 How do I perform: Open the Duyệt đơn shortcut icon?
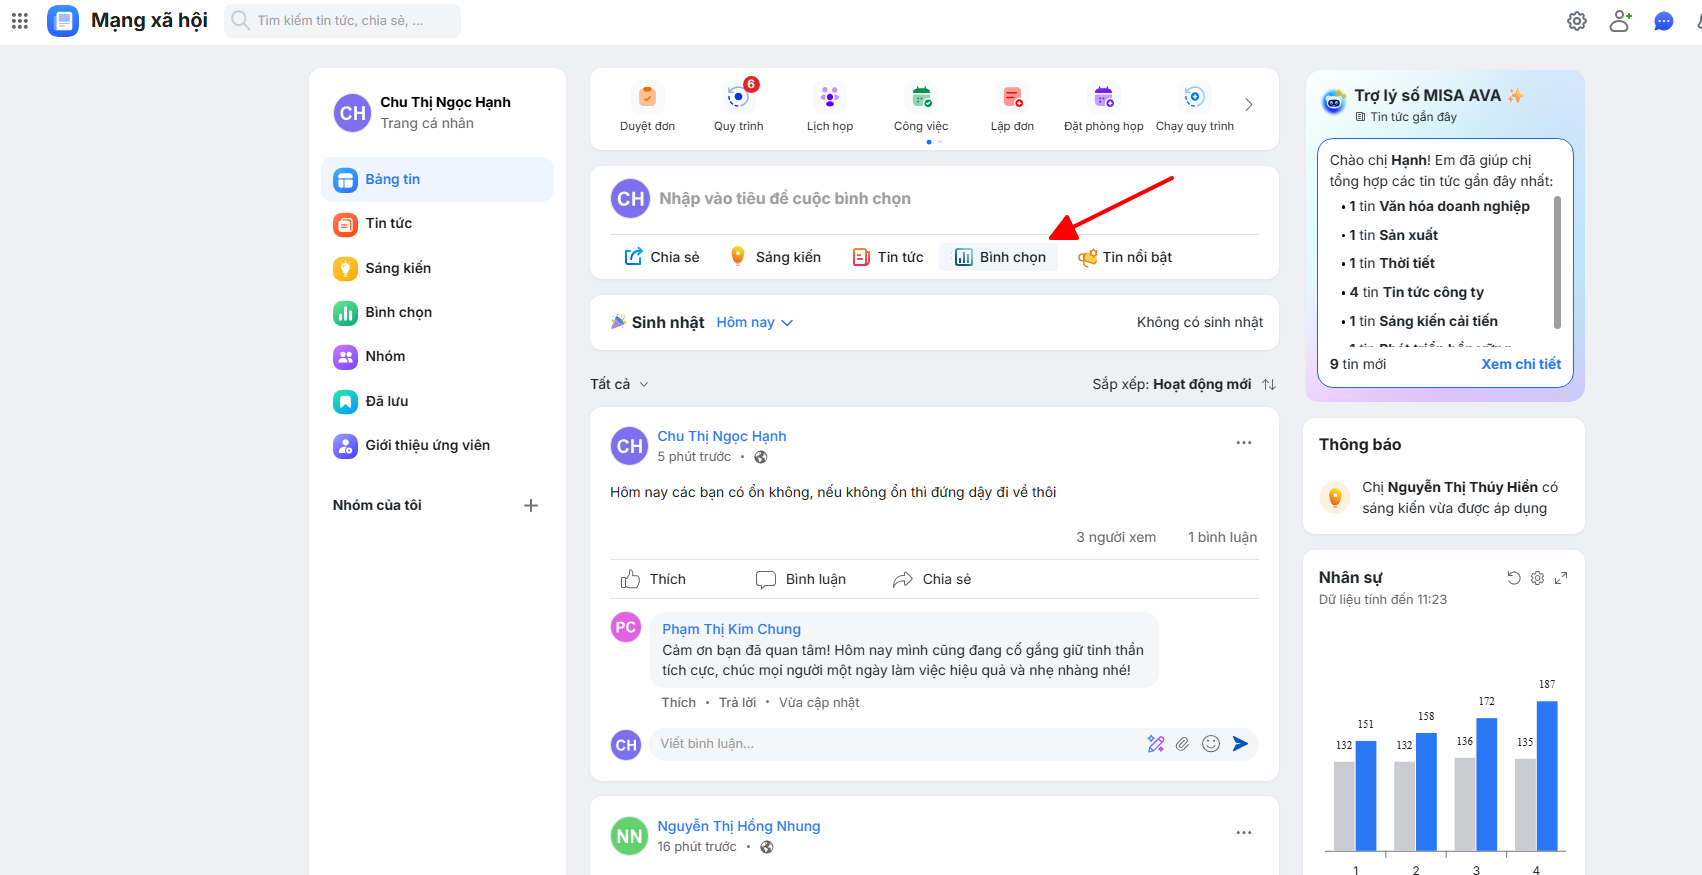(x=647, y=98)
